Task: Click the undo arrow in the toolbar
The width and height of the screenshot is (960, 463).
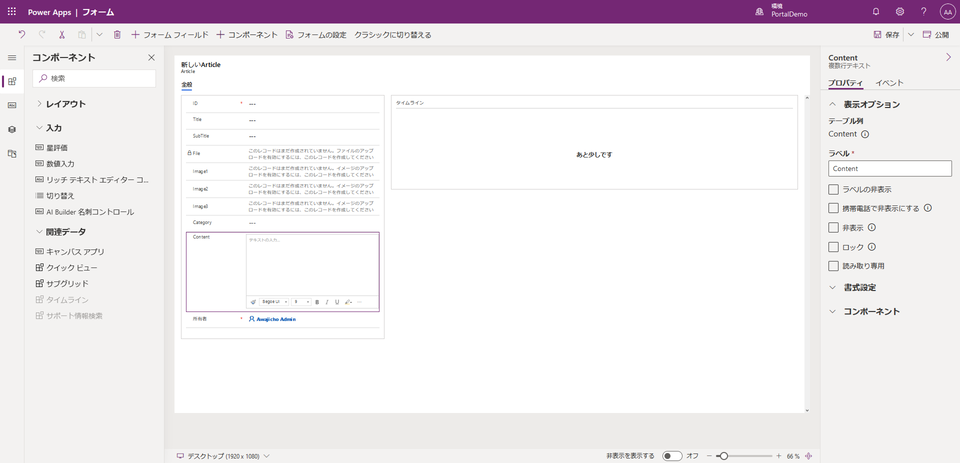Action: coord(22,35)
